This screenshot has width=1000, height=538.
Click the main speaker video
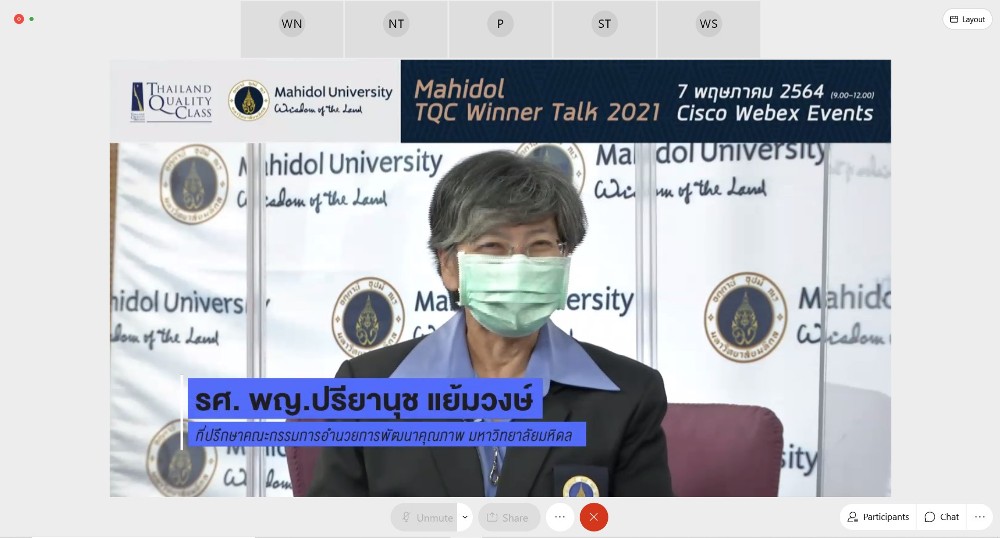500,320
